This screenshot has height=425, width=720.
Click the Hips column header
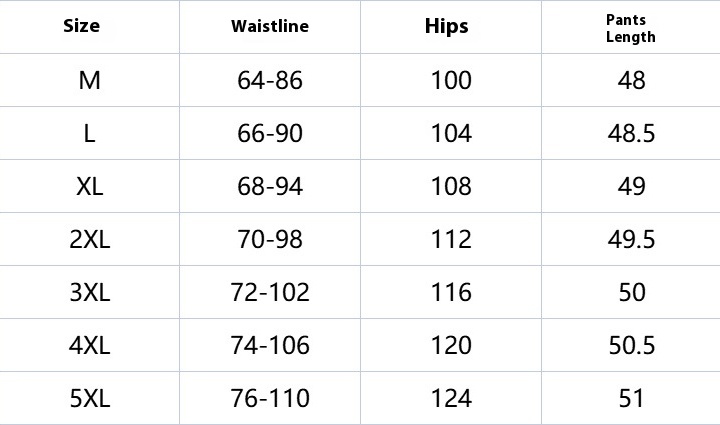point(446,27)
